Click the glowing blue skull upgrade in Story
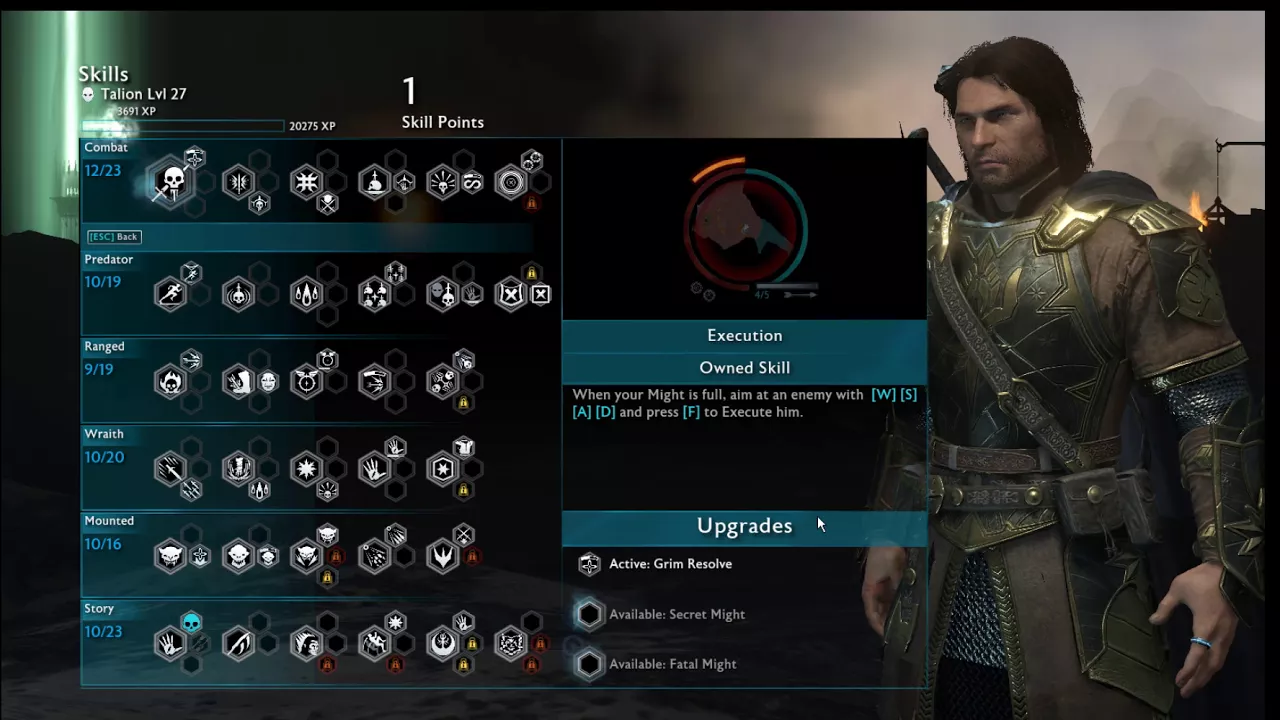Viewport: 1280px width, 720px height. tap(192, 622)
